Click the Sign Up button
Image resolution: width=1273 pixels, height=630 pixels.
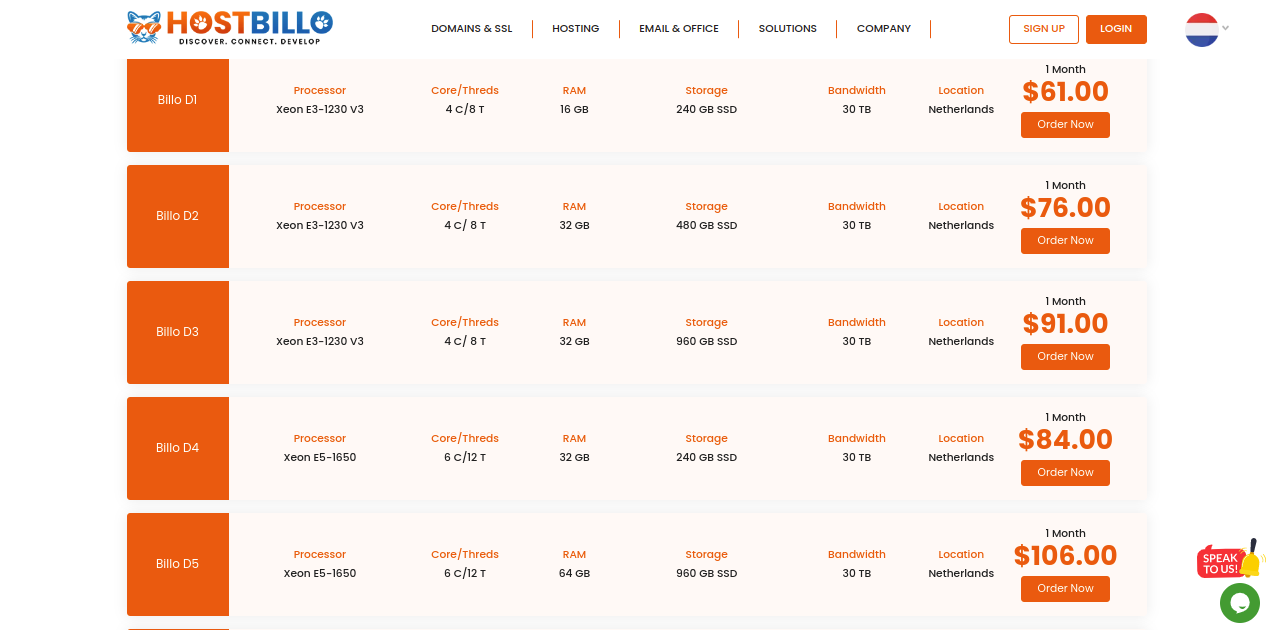1044,29
